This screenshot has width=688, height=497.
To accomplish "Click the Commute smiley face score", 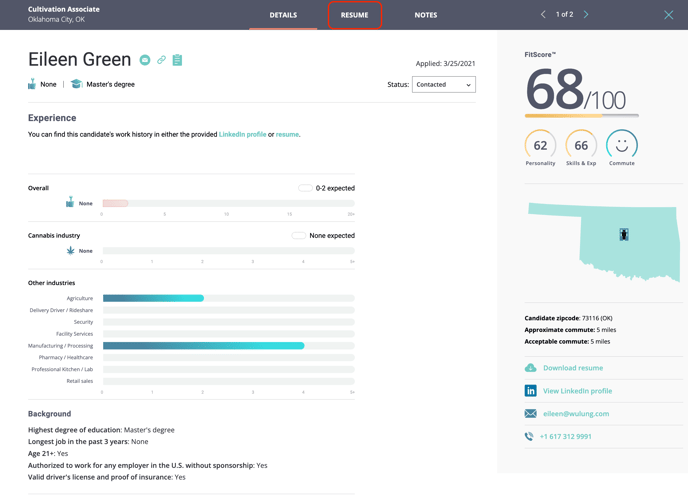I will [x=621, y=145].
